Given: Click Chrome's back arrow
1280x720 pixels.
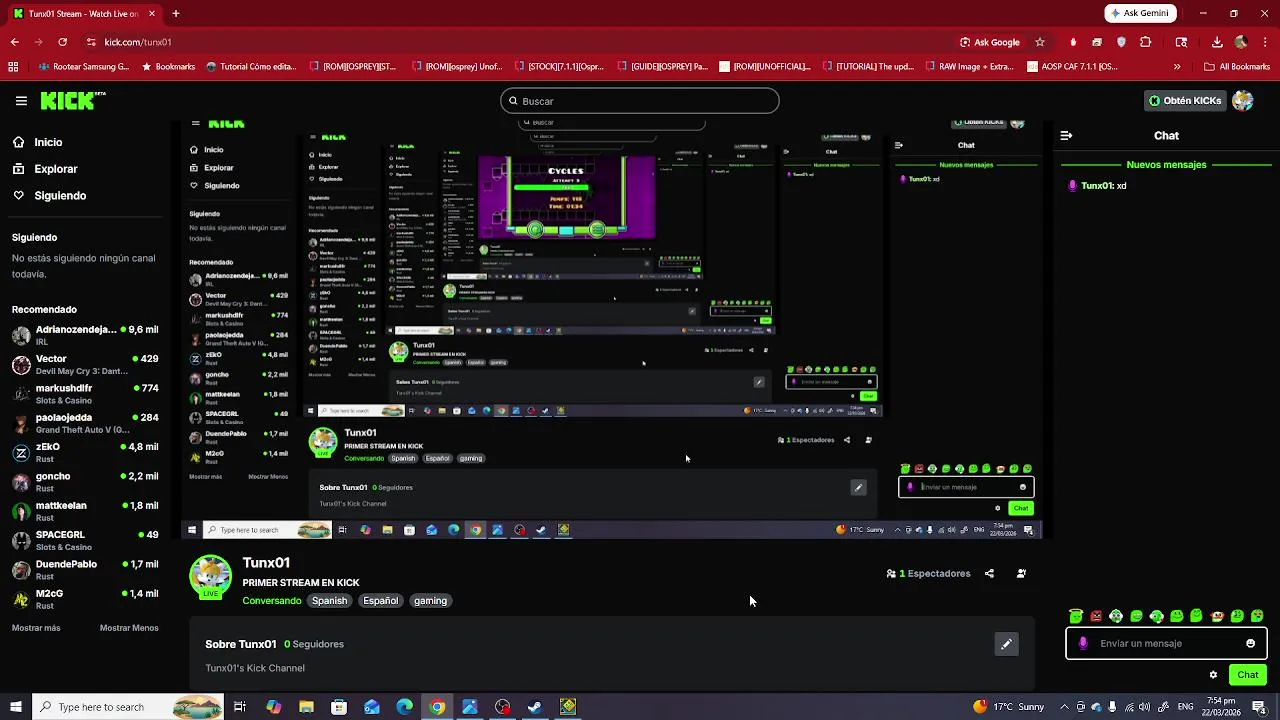Looking at the screenshot, I should click(x=15, y=42).
